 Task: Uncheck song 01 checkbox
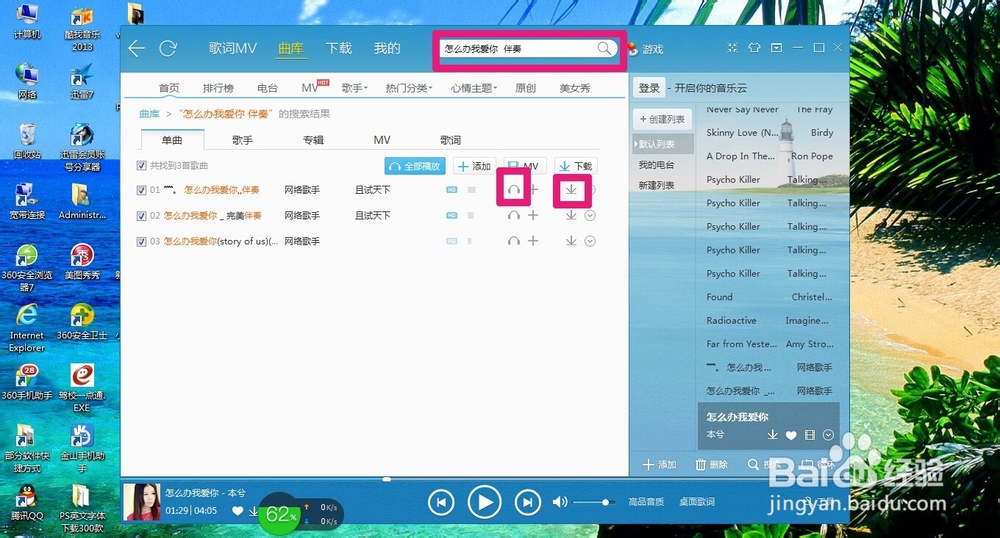point(142,190)
